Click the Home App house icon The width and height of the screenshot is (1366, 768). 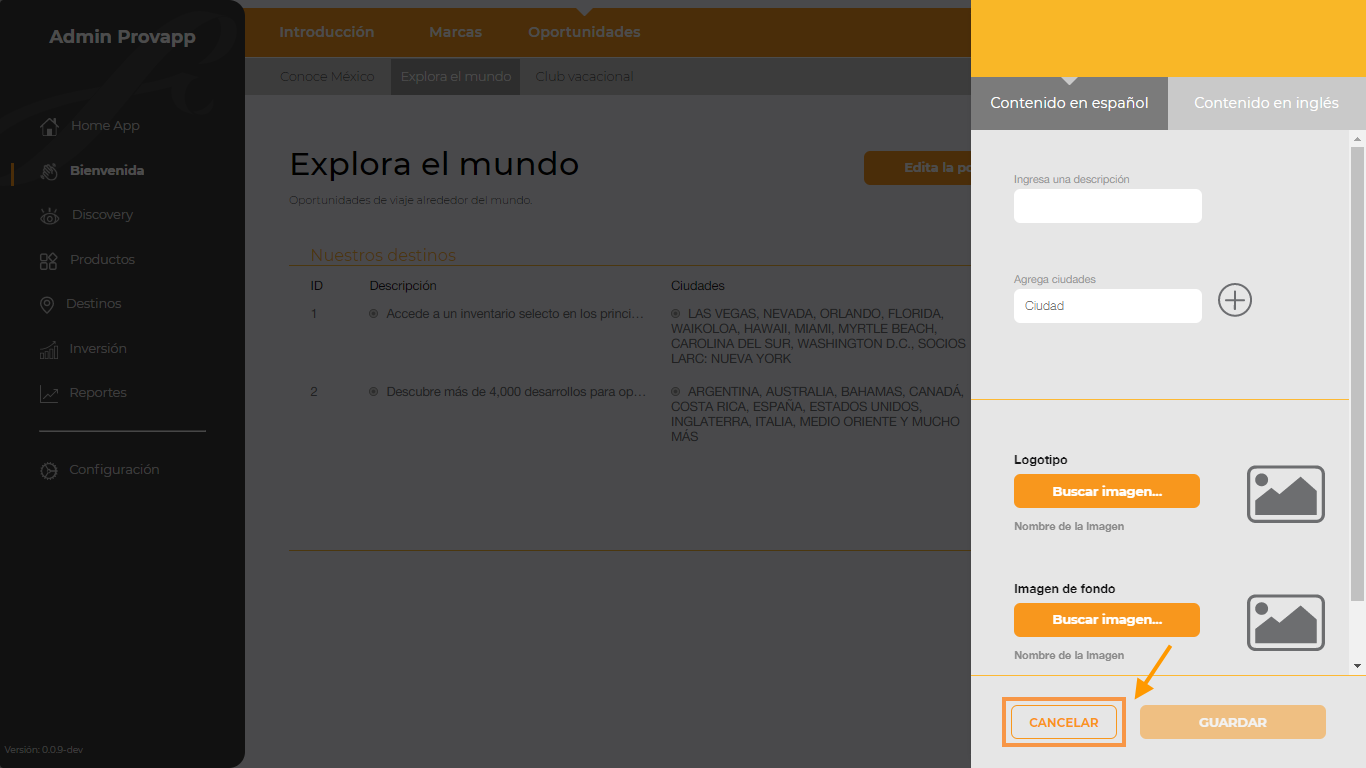[x=49, y=127]
